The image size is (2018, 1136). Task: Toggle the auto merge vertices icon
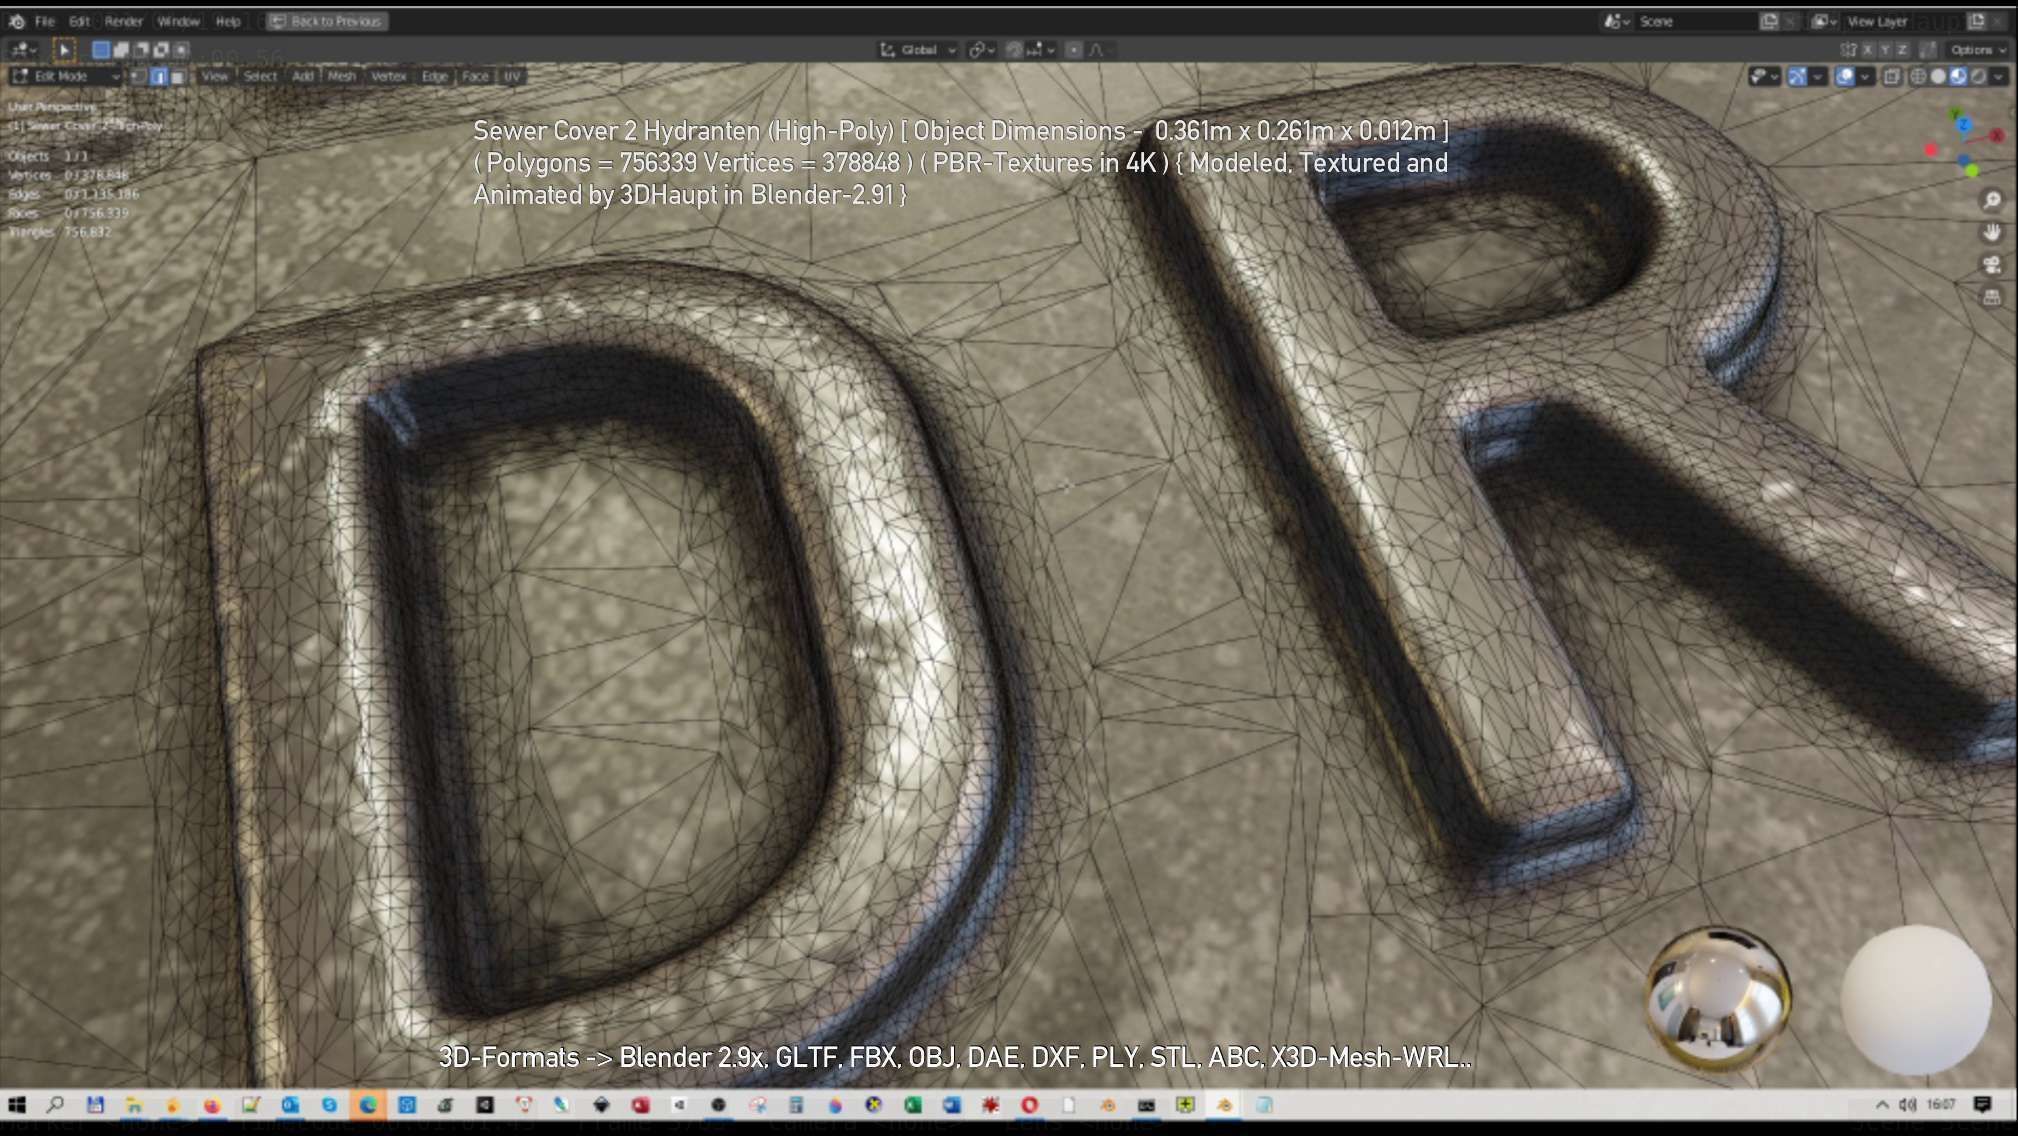1929,49
